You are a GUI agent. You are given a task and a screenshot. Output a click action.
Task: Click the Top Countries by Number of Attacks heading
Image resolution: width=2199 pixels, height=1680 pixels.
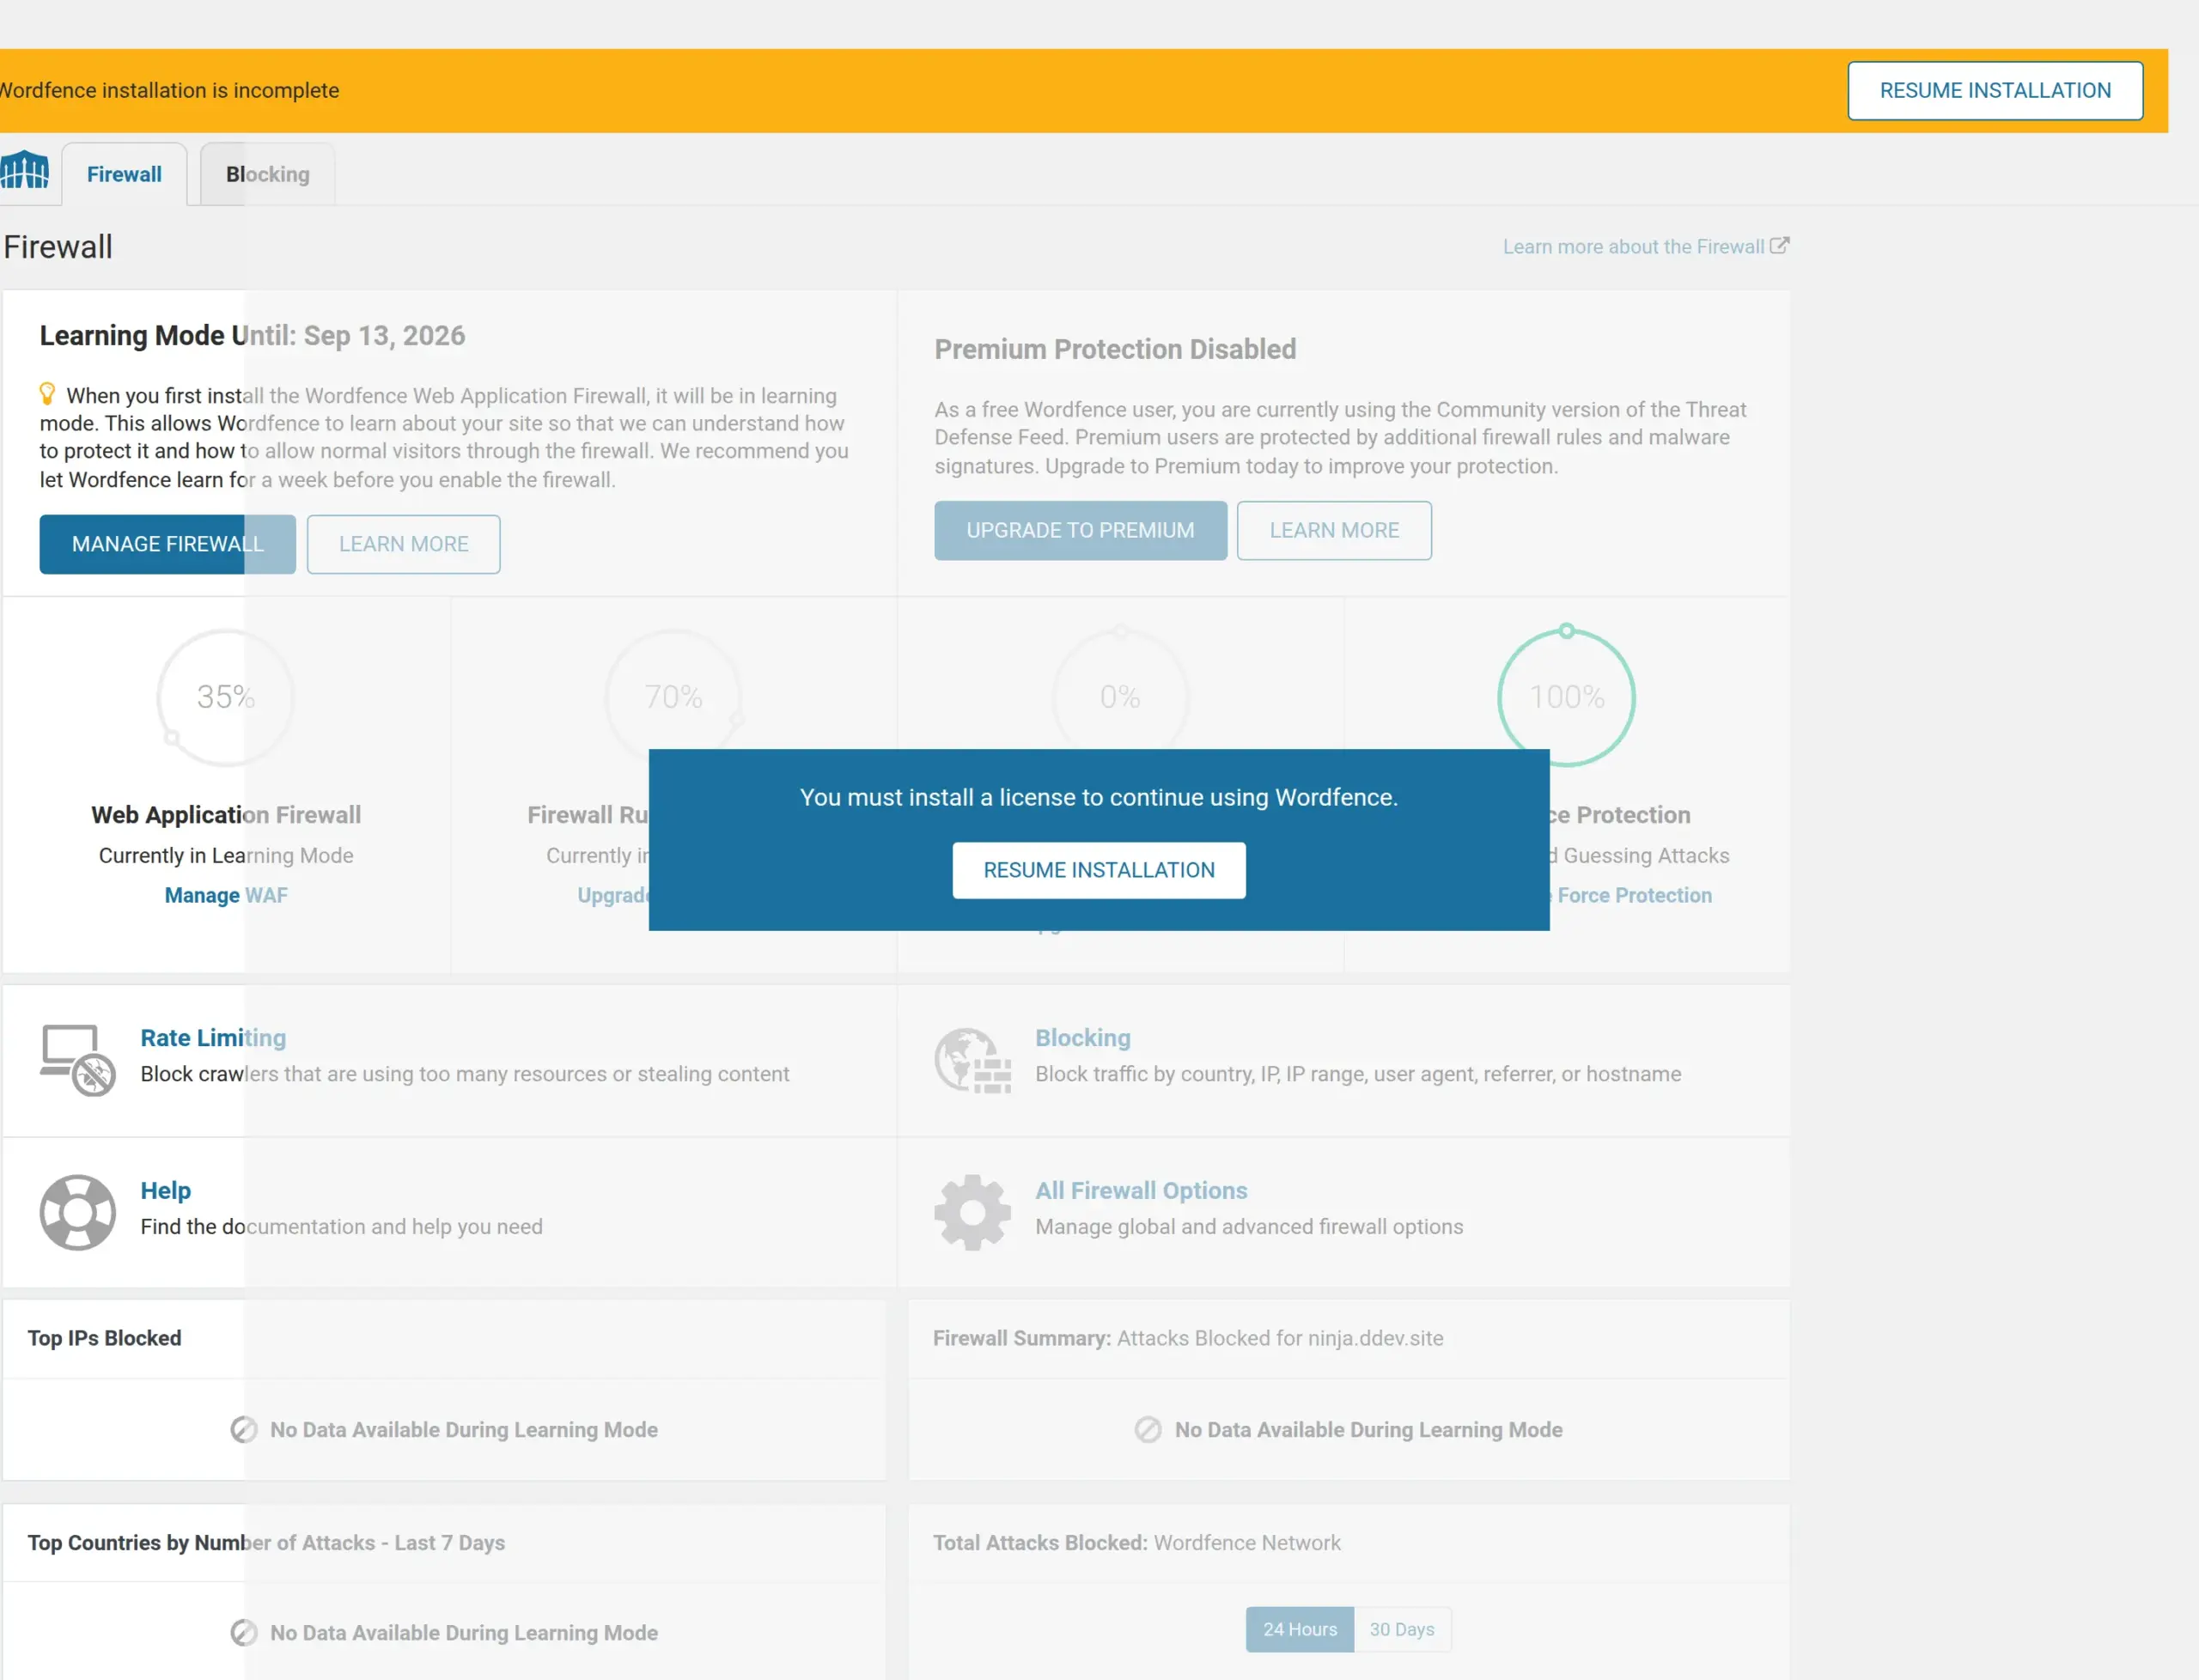266,1542
